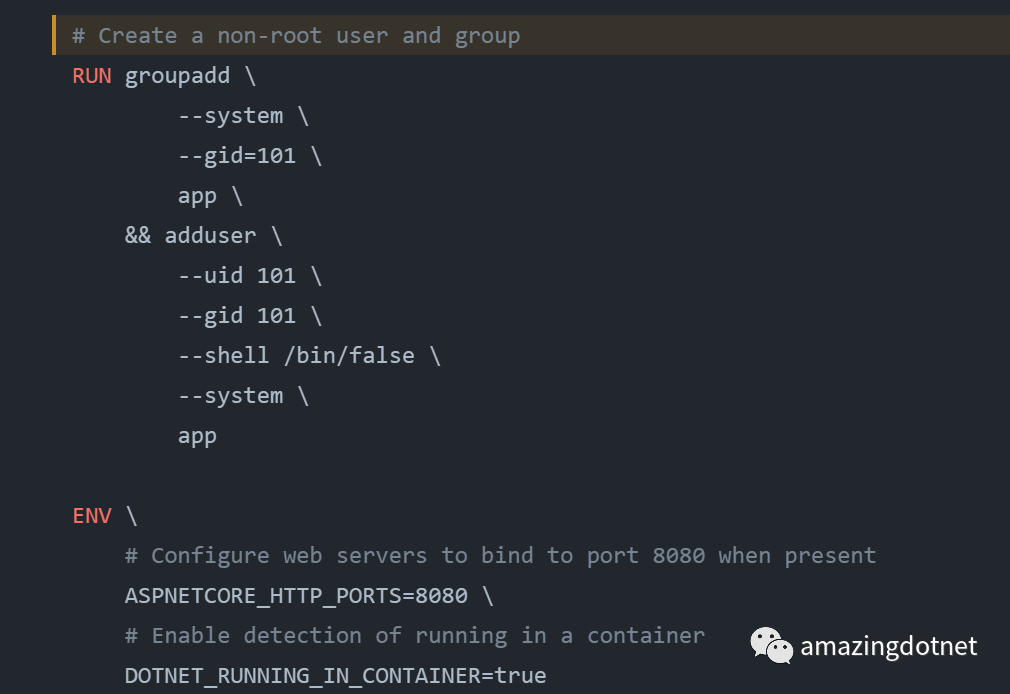1010x694 pixels.
Task: Click the --system option under groupadd
Action: coord(230,116)
